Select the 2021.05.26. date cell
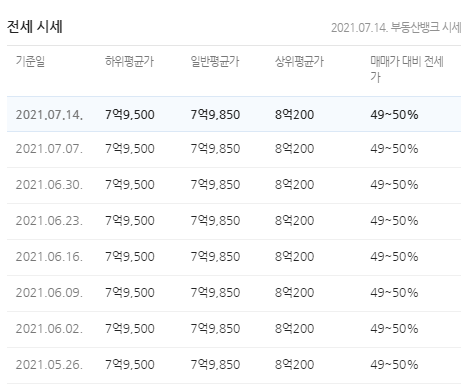 pyautogui.click(x=49, y=365)
